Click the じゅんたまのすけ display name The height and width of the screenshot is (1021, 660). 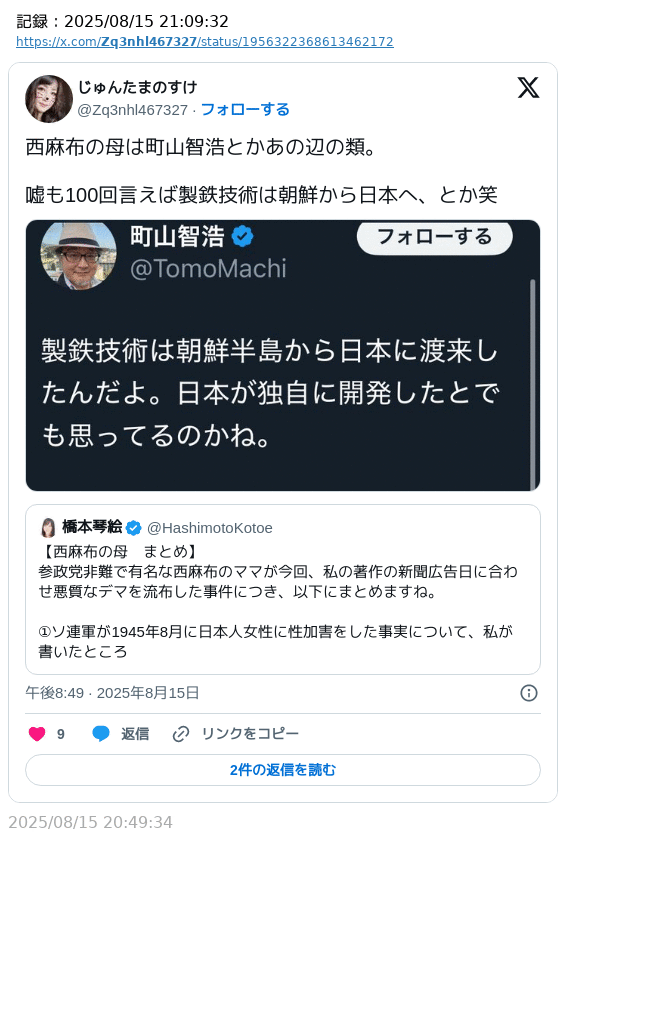137,87
